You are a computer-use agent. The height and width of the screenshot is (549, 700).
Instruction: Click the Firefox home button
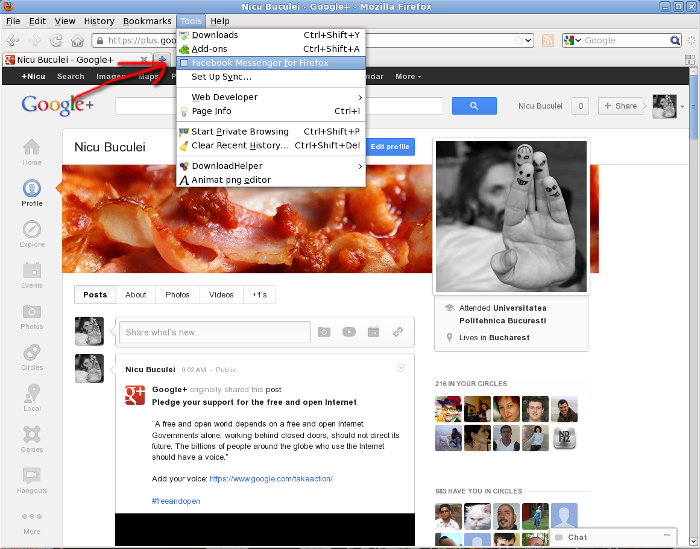tap(78, 41)
